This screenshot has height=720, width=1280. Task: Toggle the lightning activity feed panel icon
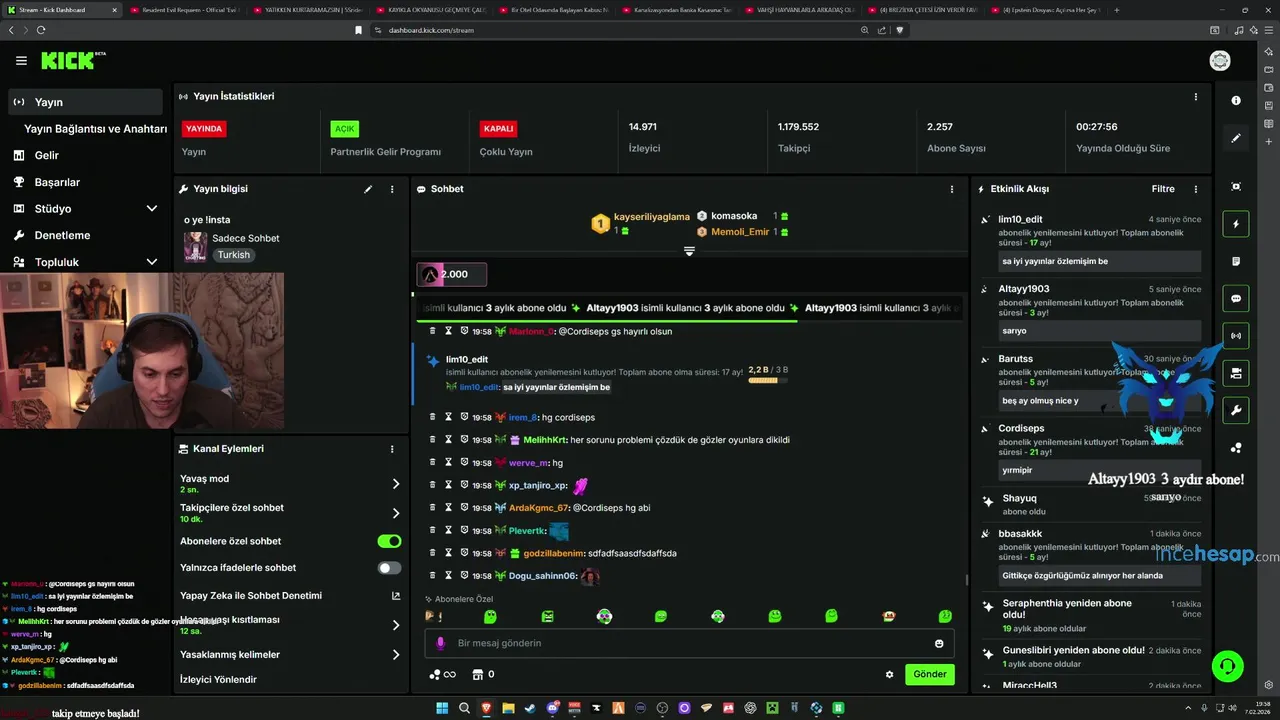1236,224
